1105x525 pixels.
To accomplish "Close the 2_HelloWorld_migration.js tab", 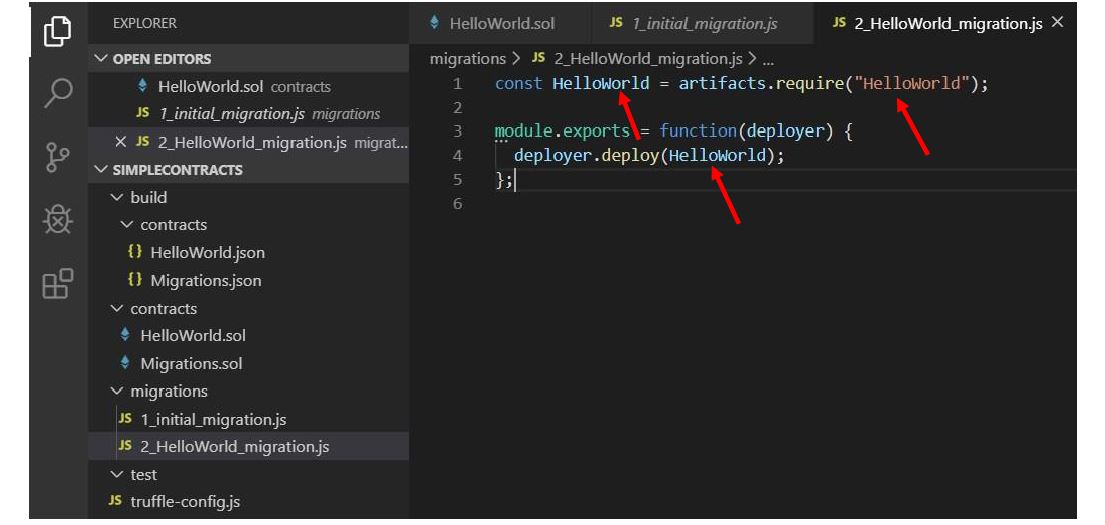I will click(1057, 22).
